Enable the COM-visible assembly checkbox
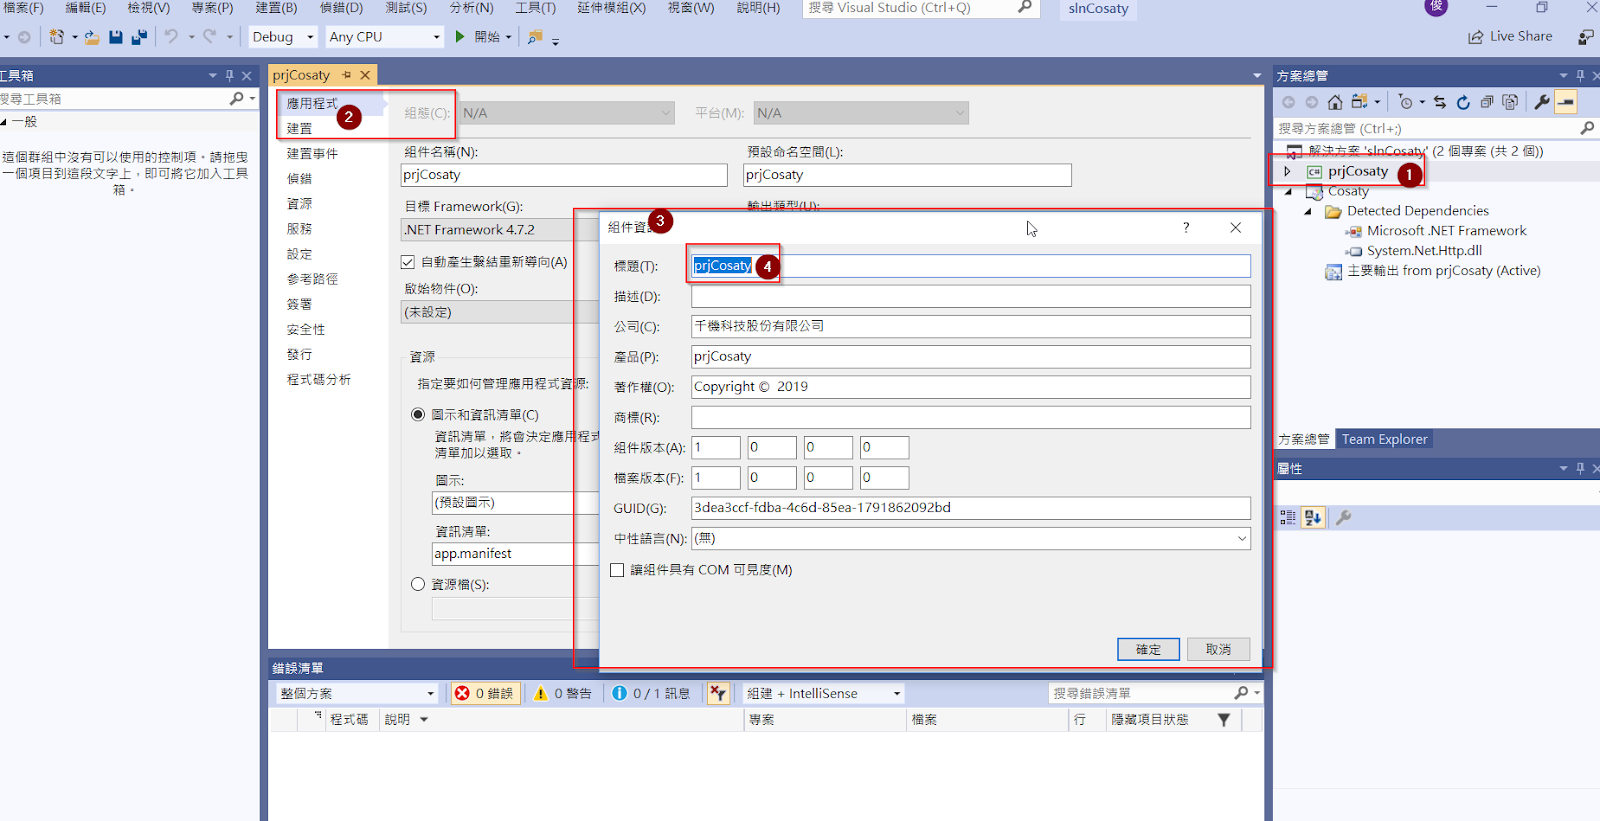The width and height of the screenshot is (1600, 821). [x=617, y=570]
